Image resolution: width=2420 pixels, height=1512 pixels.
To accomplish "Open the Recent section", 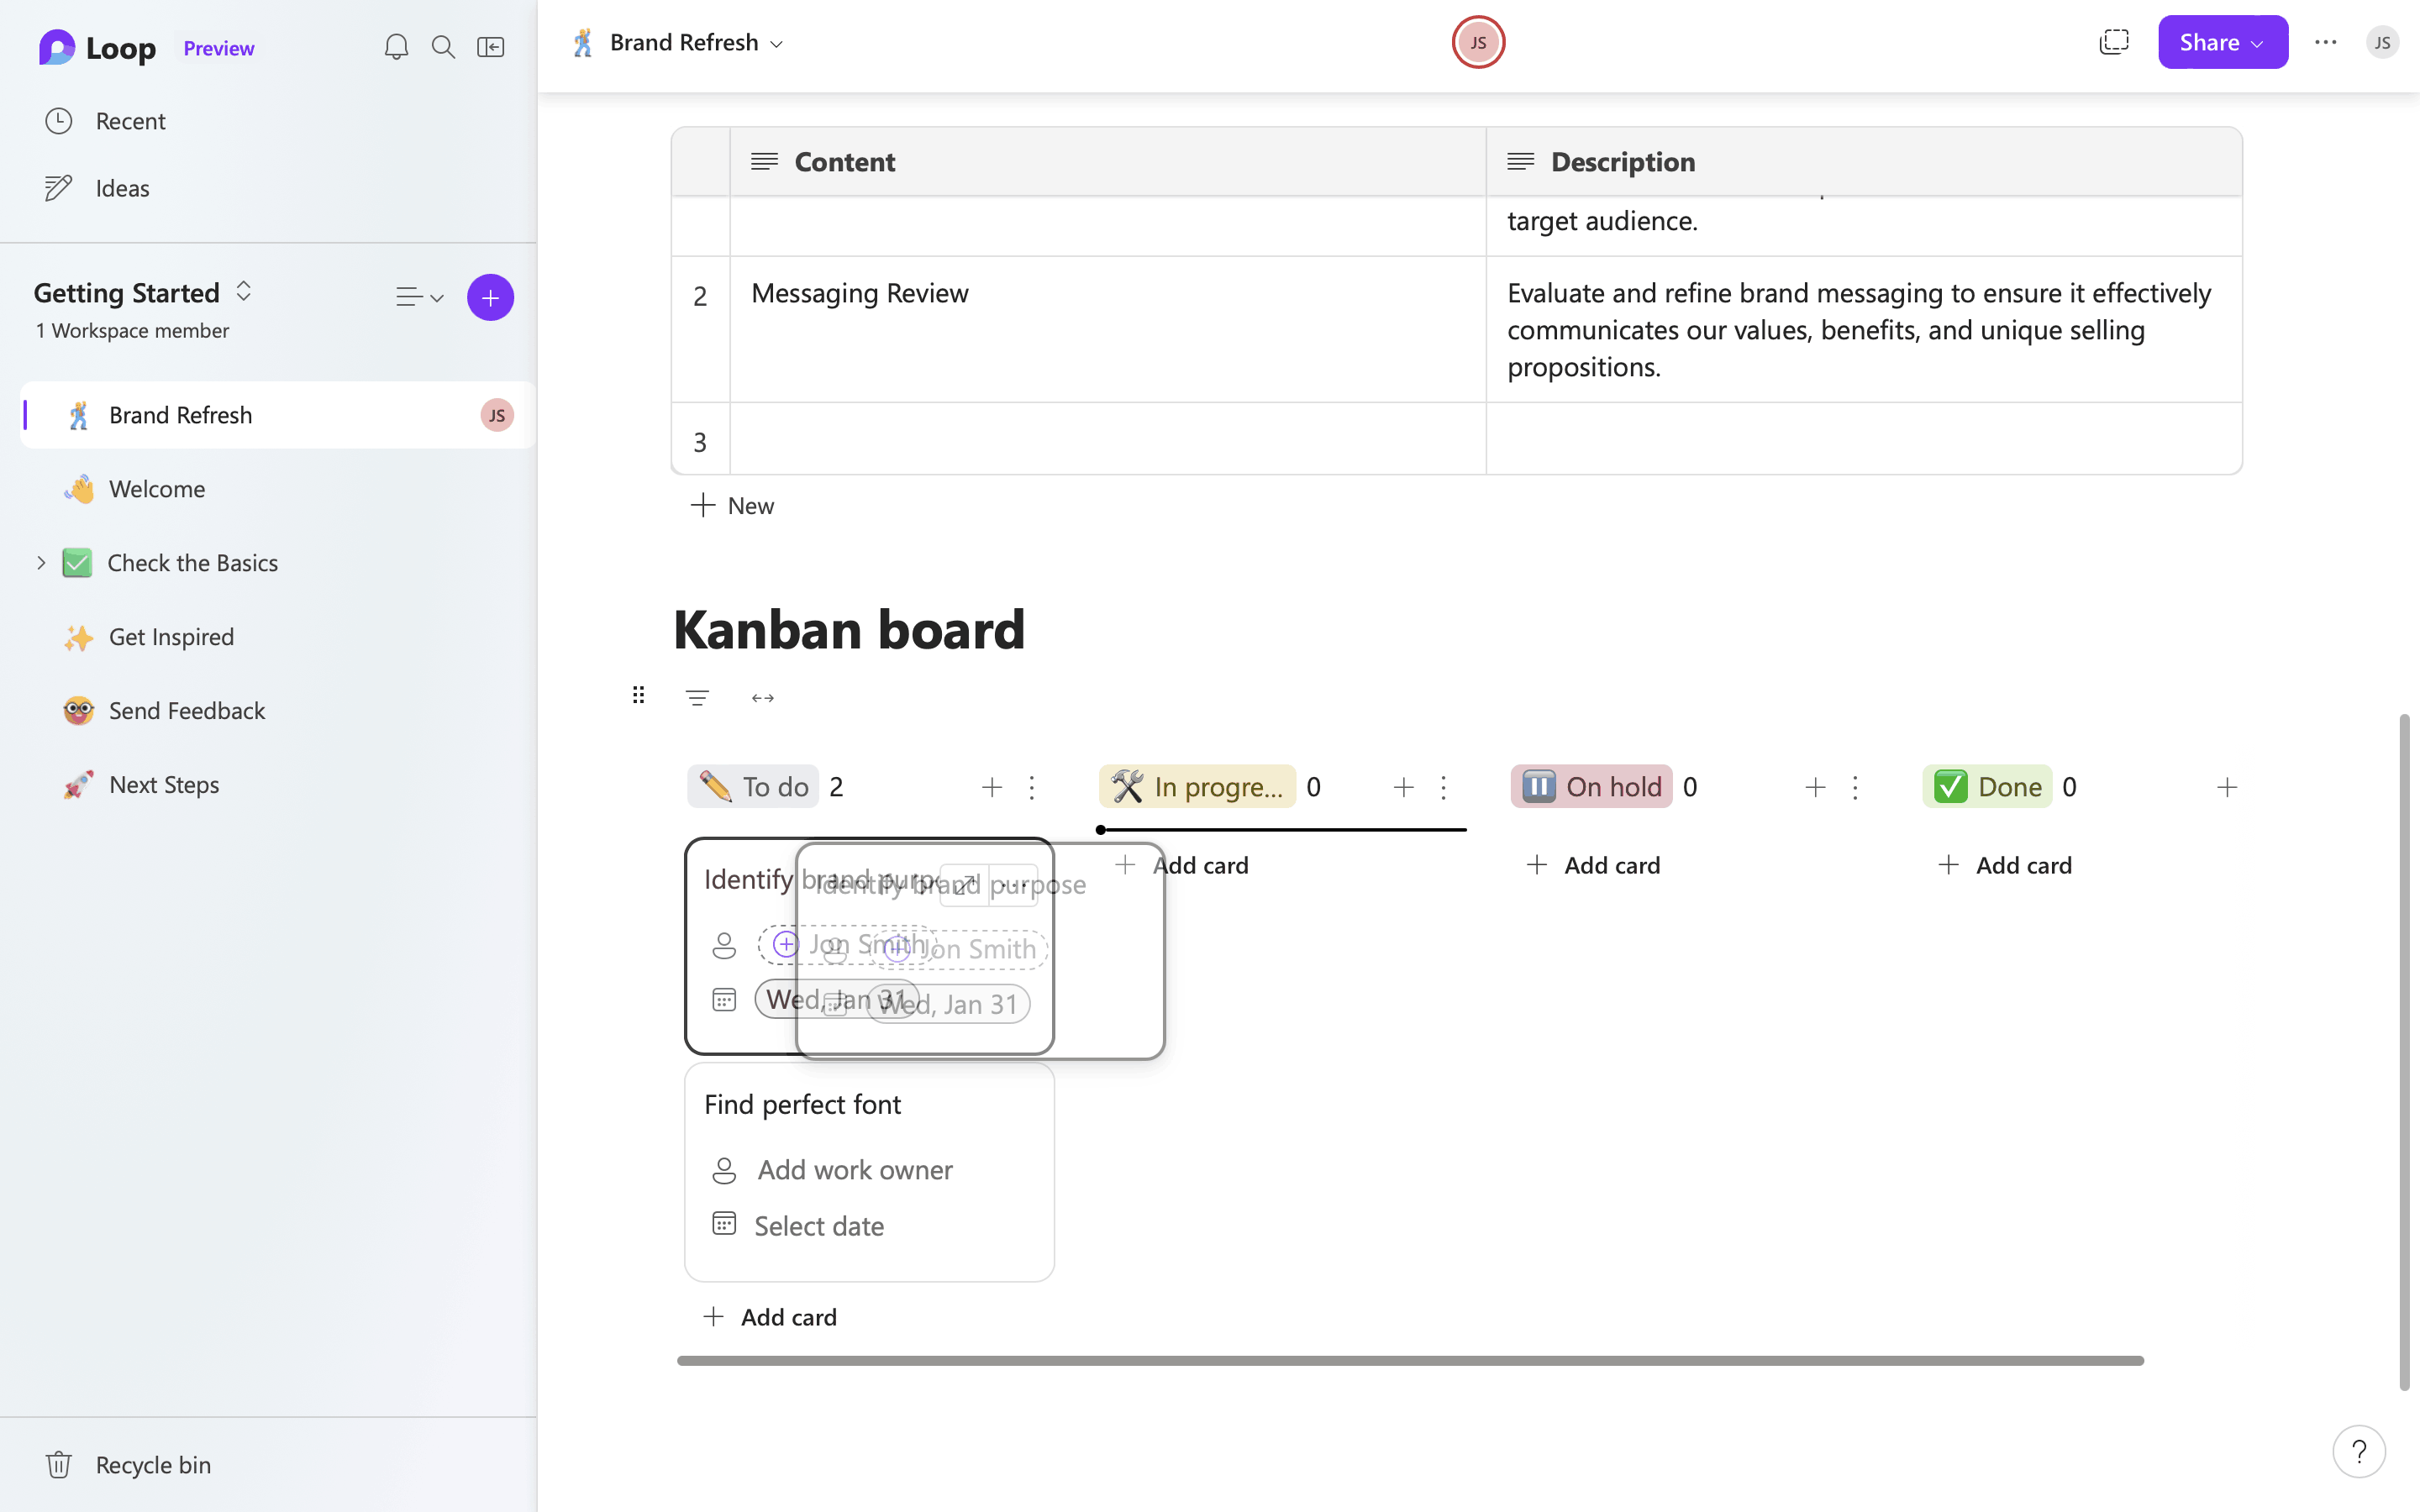I will (130, 121).
